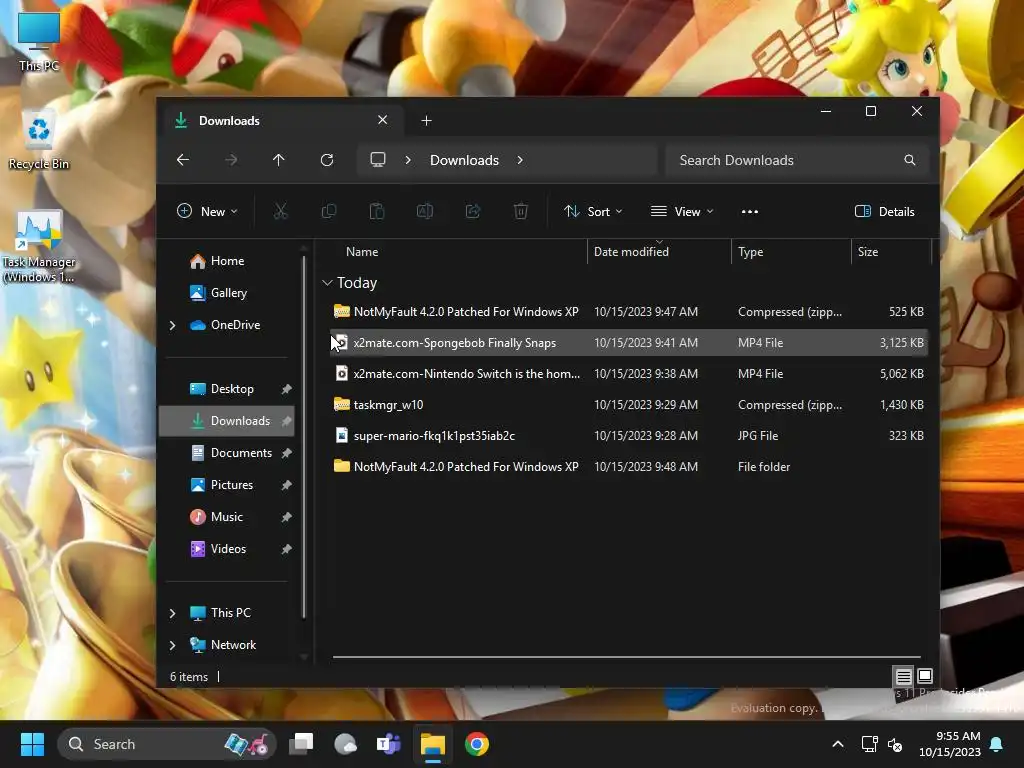Viewport: 1024px width, 768px height.
Task: Open Recycle Bin desktop icon
Action: click(39, 141)
